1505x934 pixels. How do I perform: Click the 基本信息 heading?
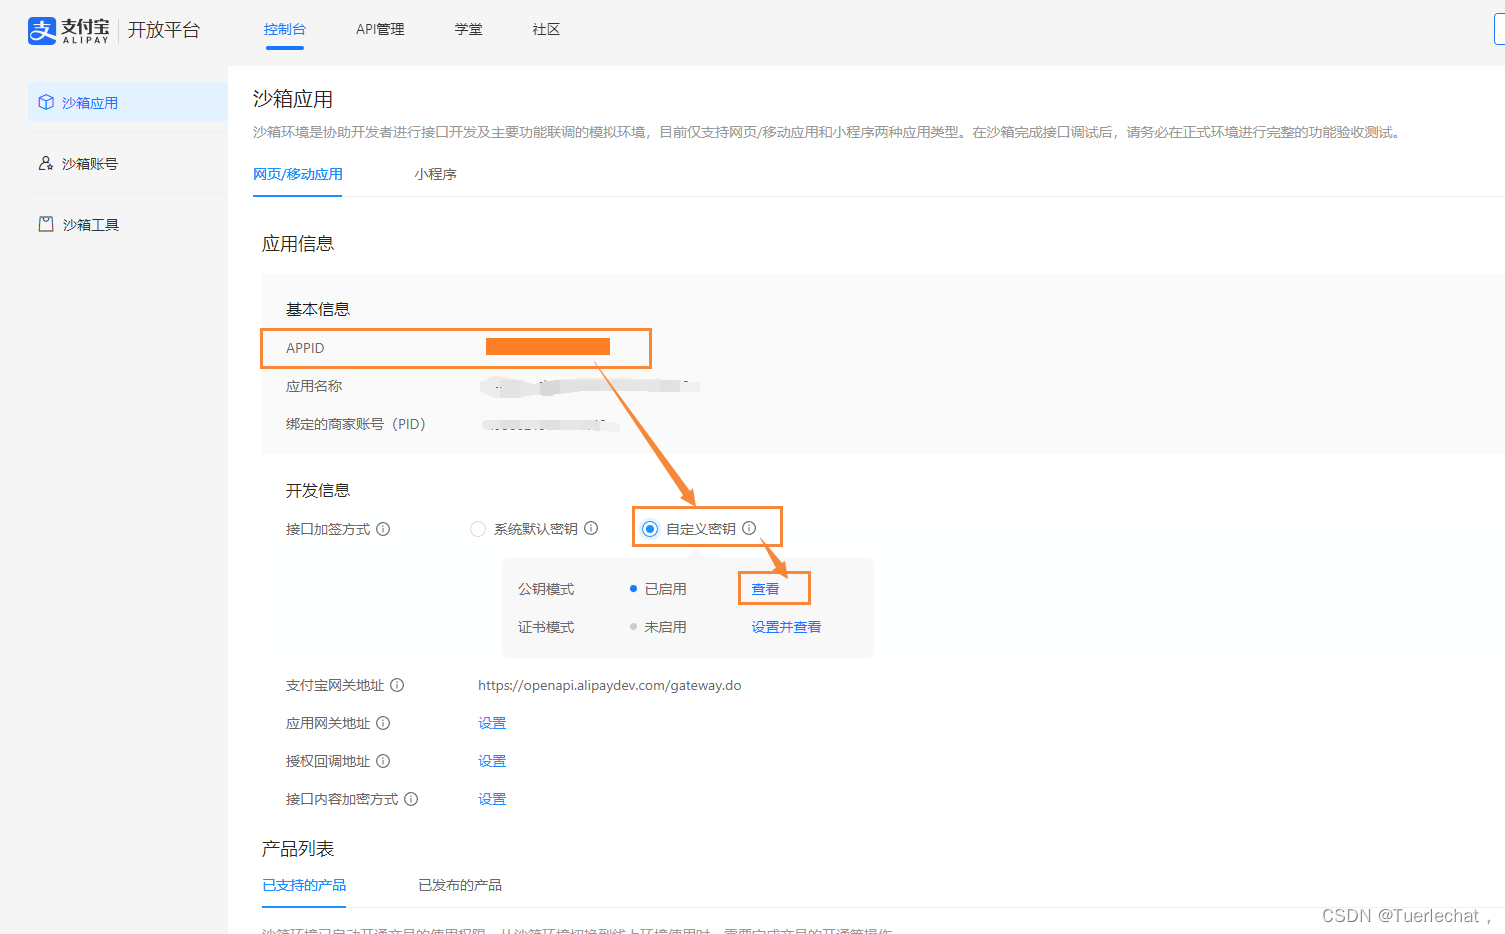click(318, 309)
